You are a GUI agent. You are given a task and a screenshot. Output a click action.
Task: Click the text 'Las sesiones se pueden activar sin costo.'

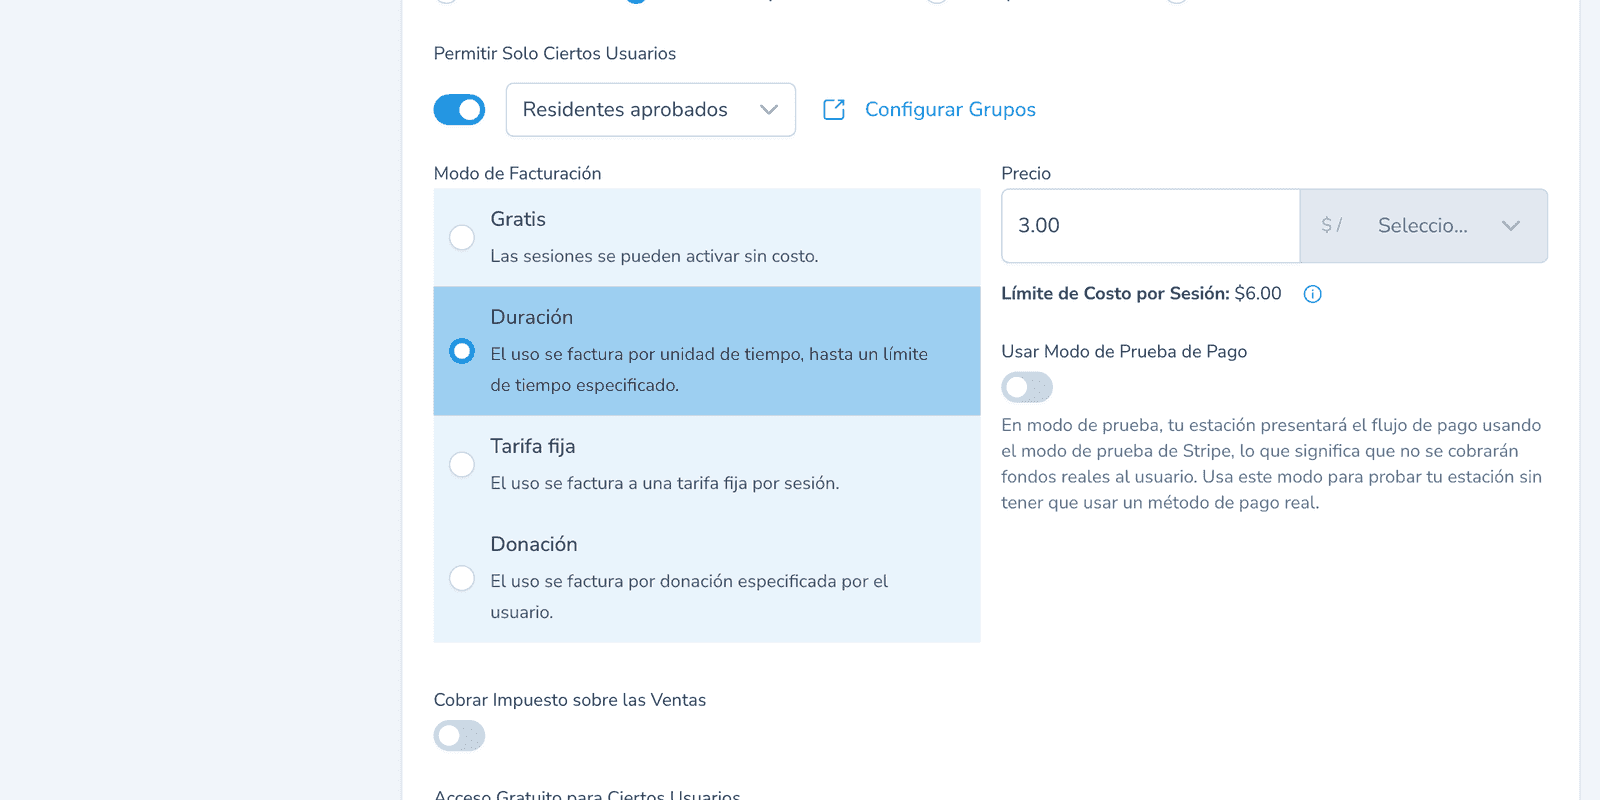[654, 256]
